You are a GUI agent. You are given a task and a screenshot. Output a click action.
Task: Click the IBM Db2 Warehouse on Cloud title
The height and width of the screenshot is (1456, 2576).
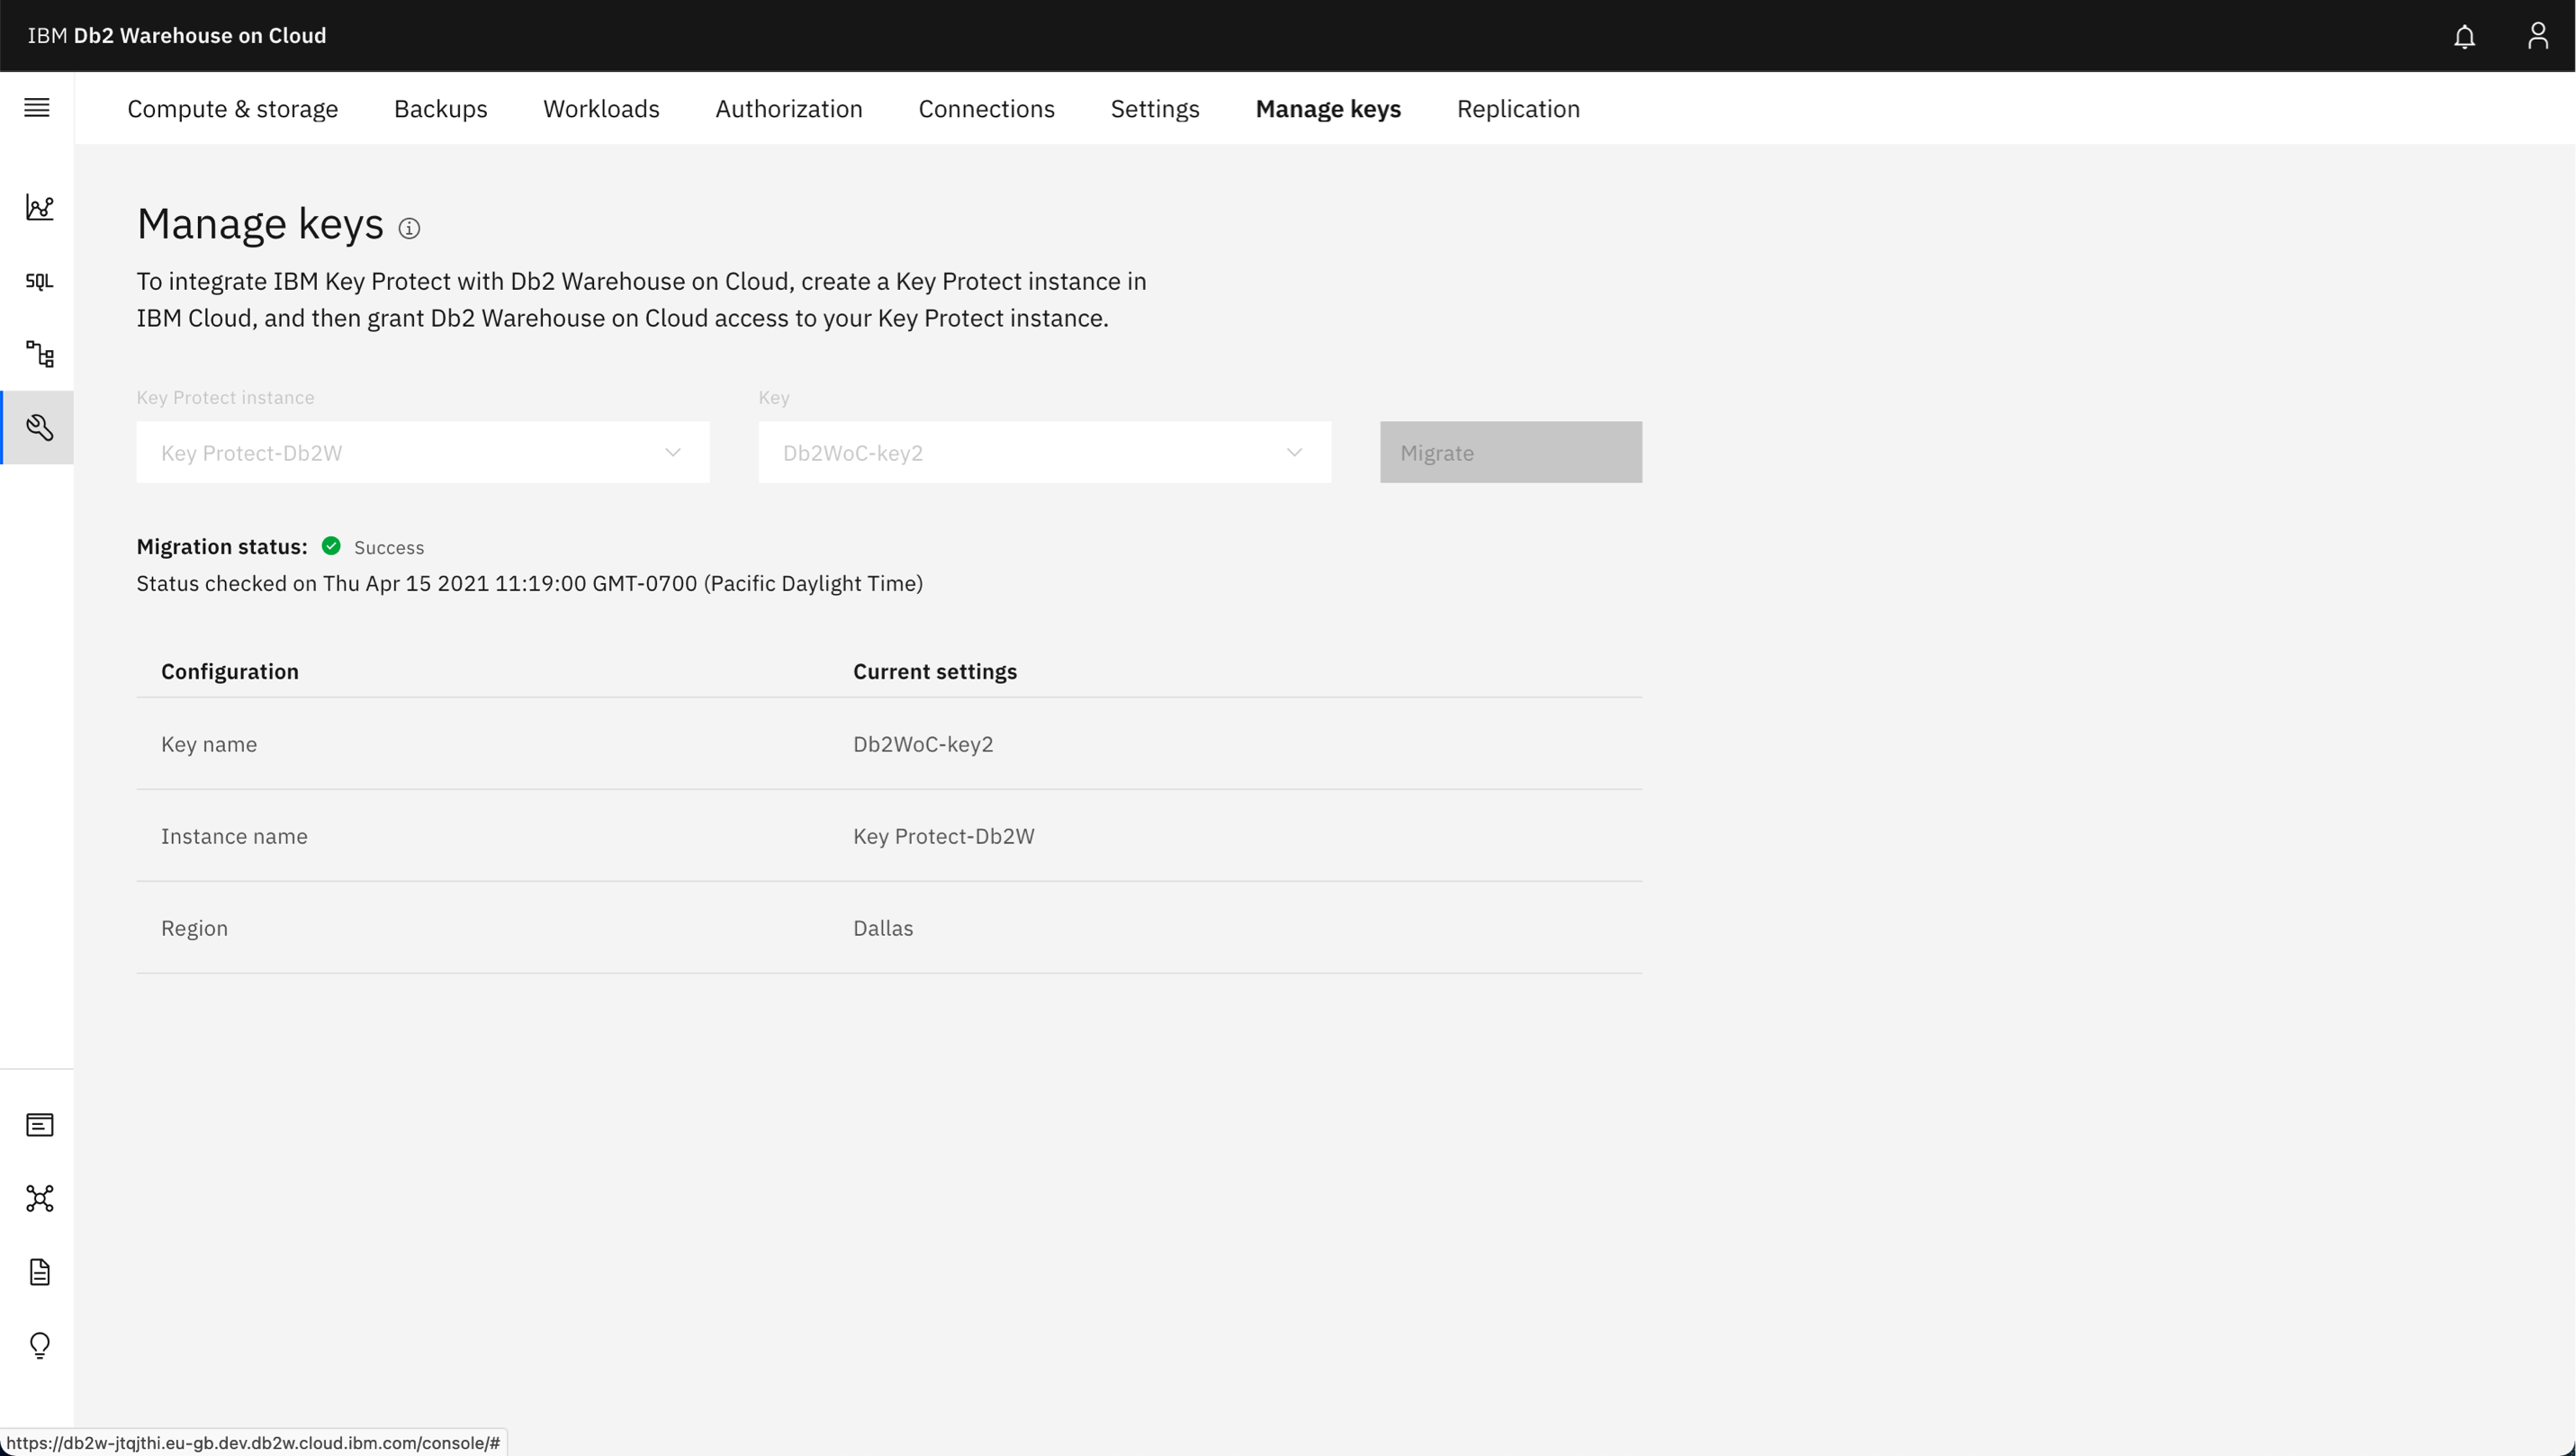click(x=177, y=36)
